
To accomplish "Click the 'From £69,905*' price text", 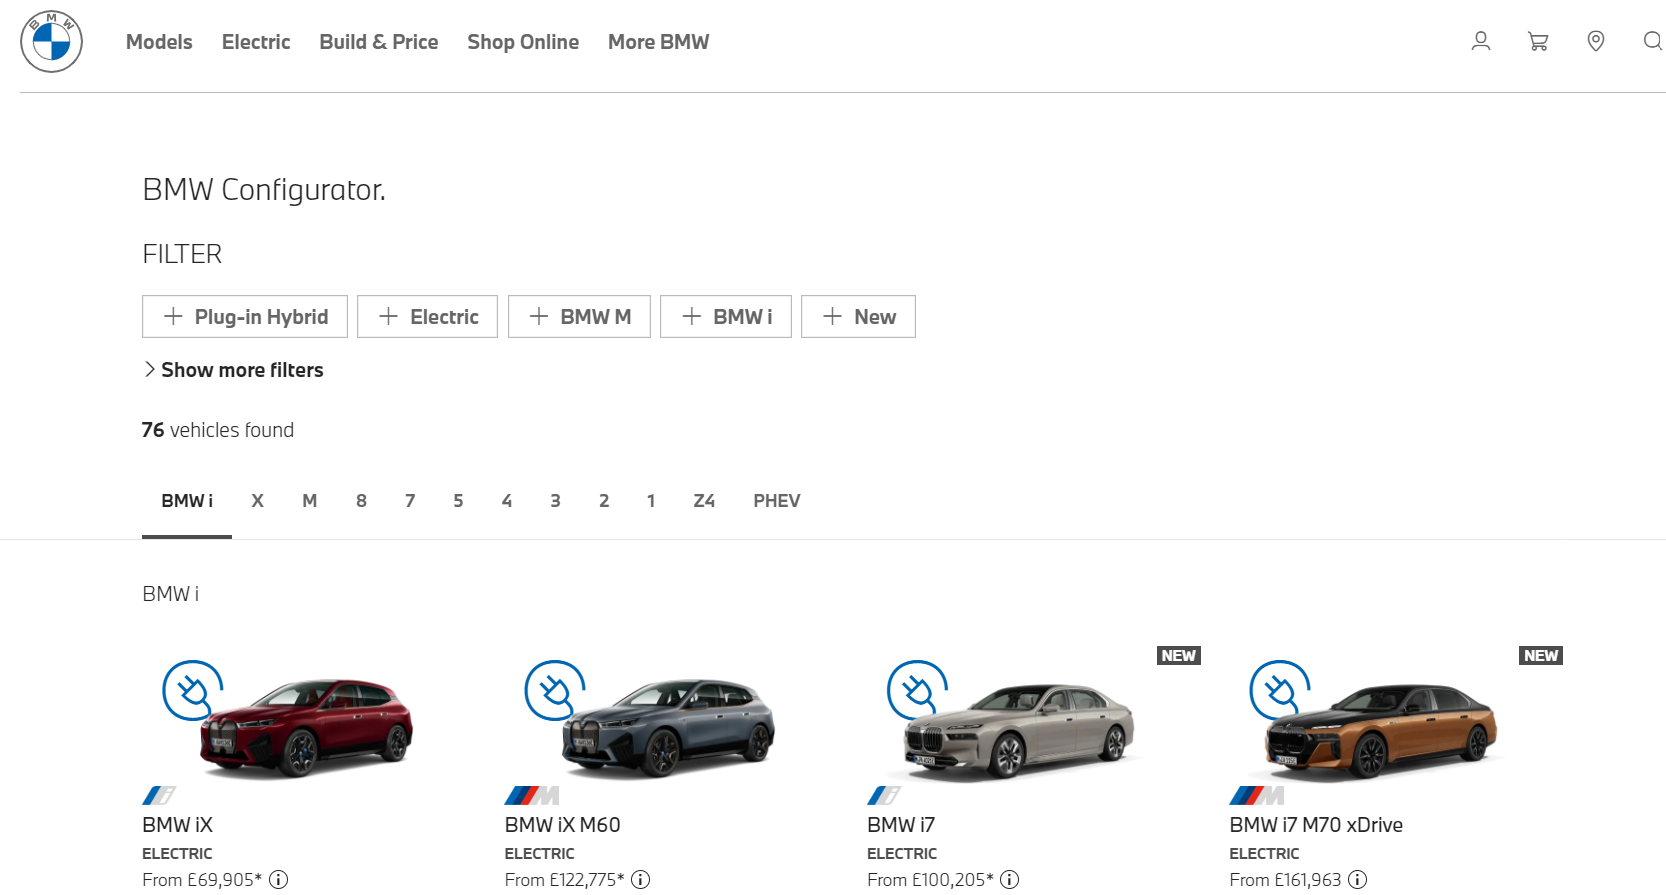I will (x=202, y=880).
